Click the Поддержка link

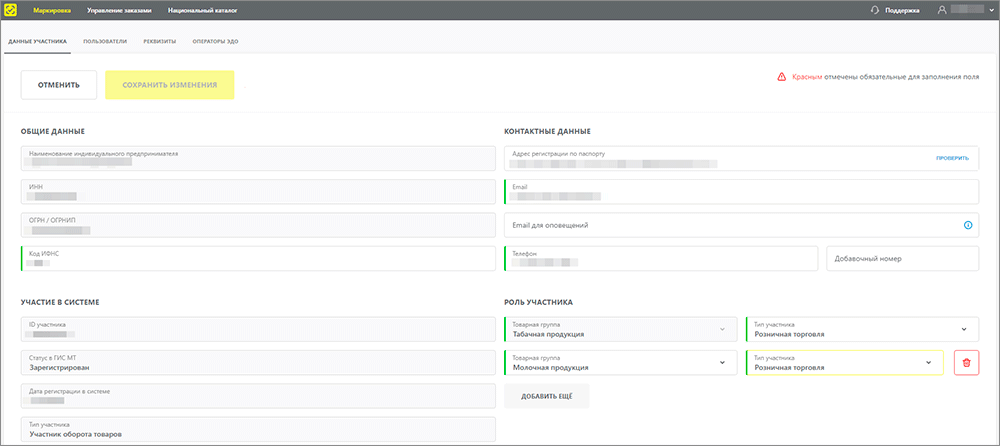pyautogui.click(x=902, y=11)
